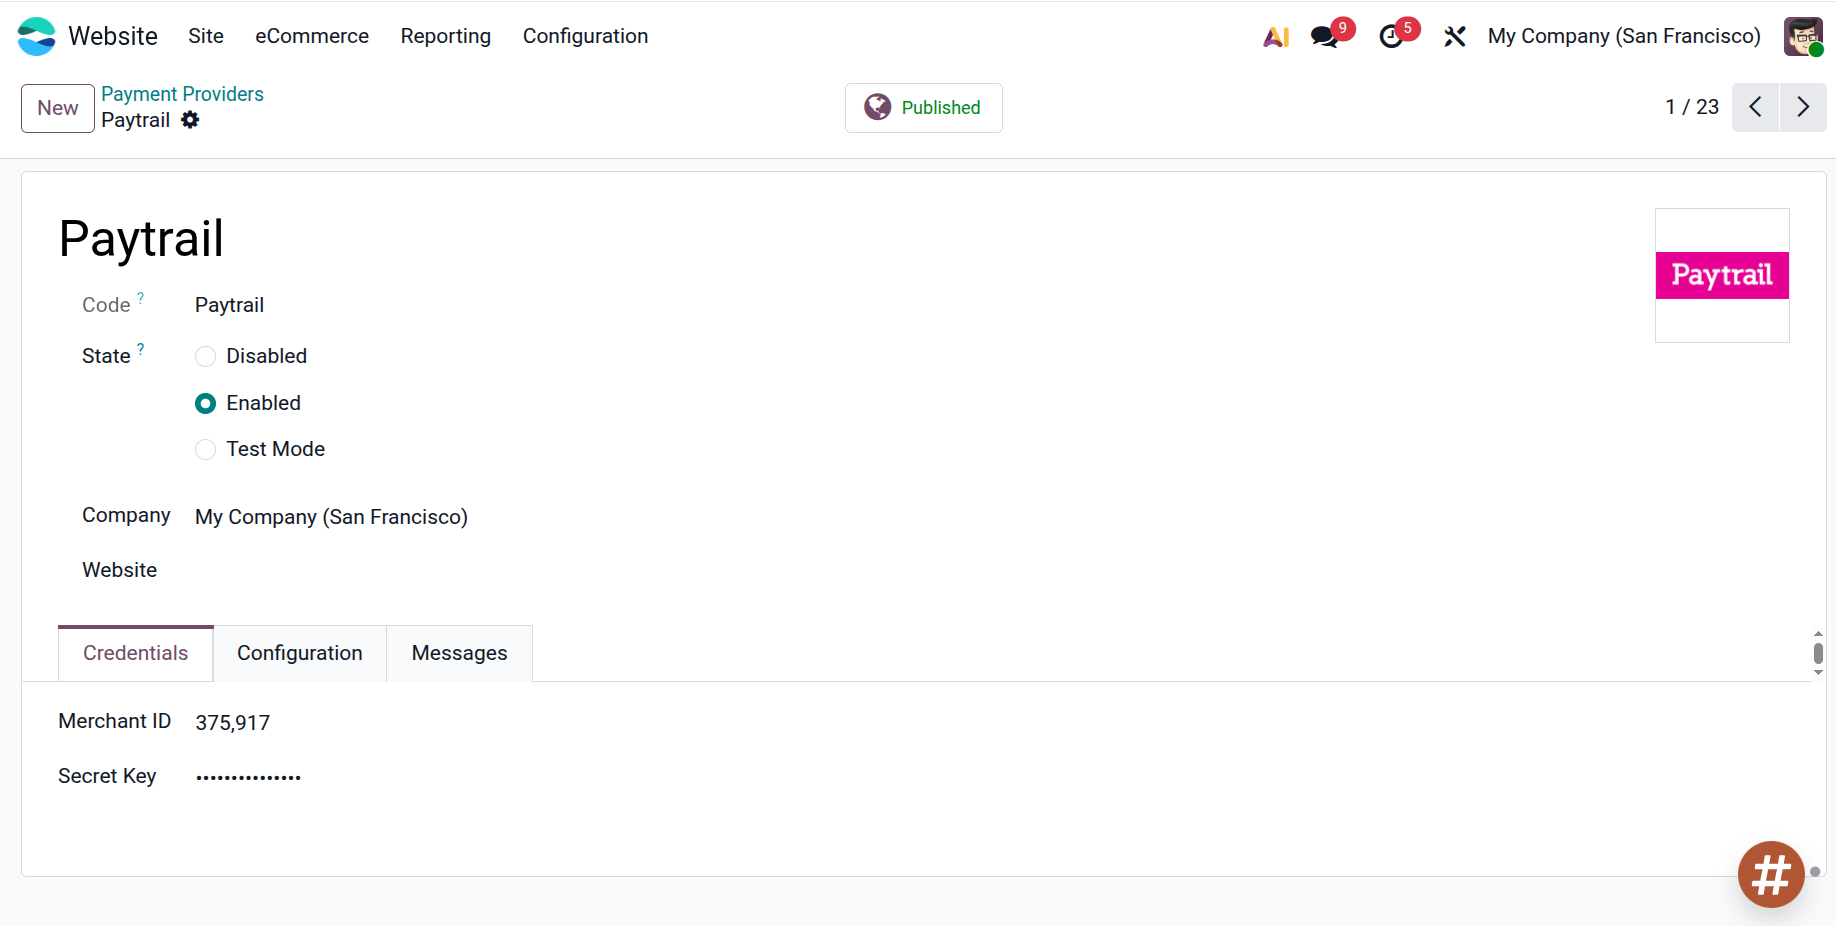Open the Messages tab

tap(459, 653)
